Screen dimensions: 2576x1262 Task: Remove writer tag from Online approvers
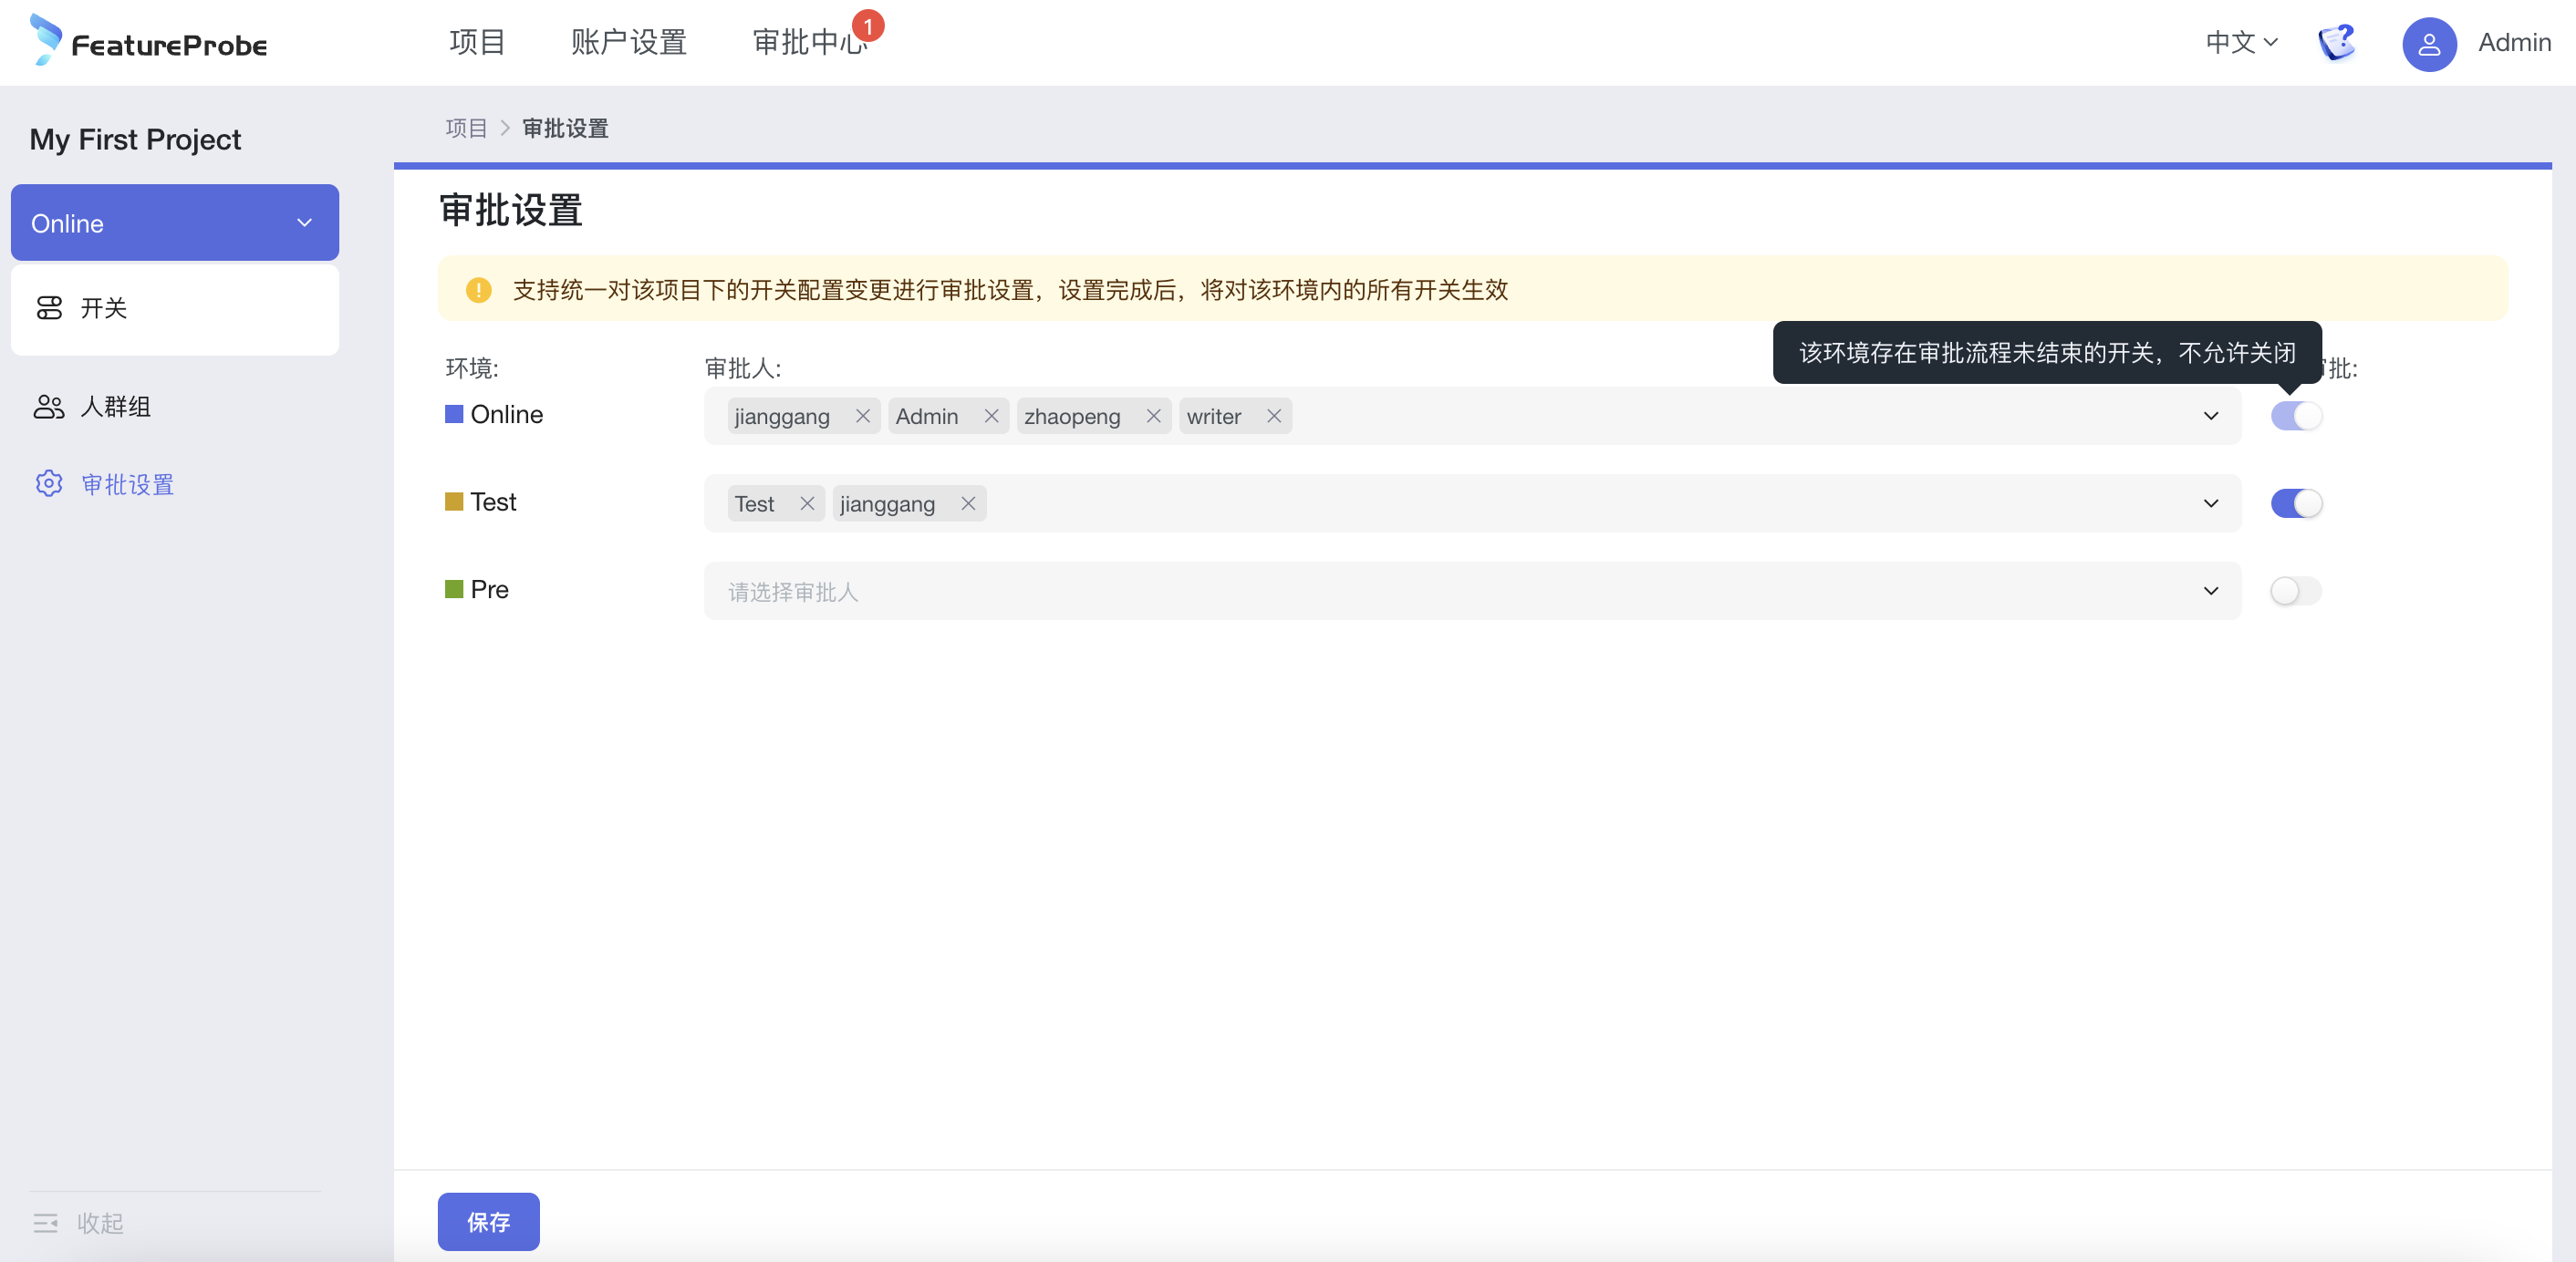click(x=1273, y=416)
